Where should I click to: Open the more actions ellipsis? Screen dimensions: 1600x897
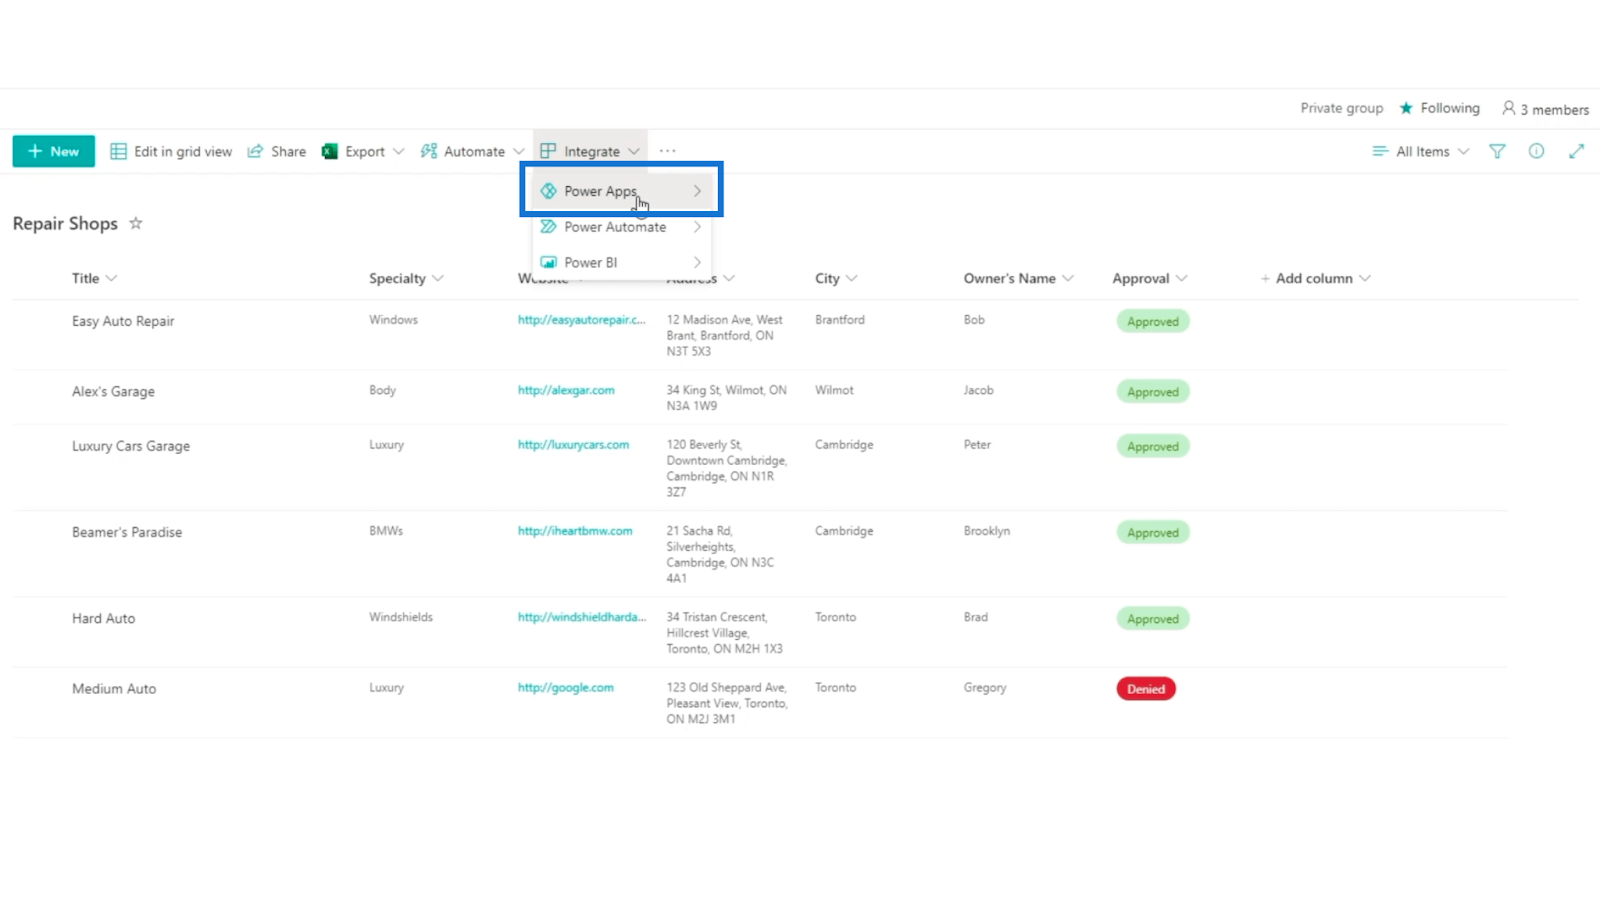pyautogui.click(x=668, y=151)
